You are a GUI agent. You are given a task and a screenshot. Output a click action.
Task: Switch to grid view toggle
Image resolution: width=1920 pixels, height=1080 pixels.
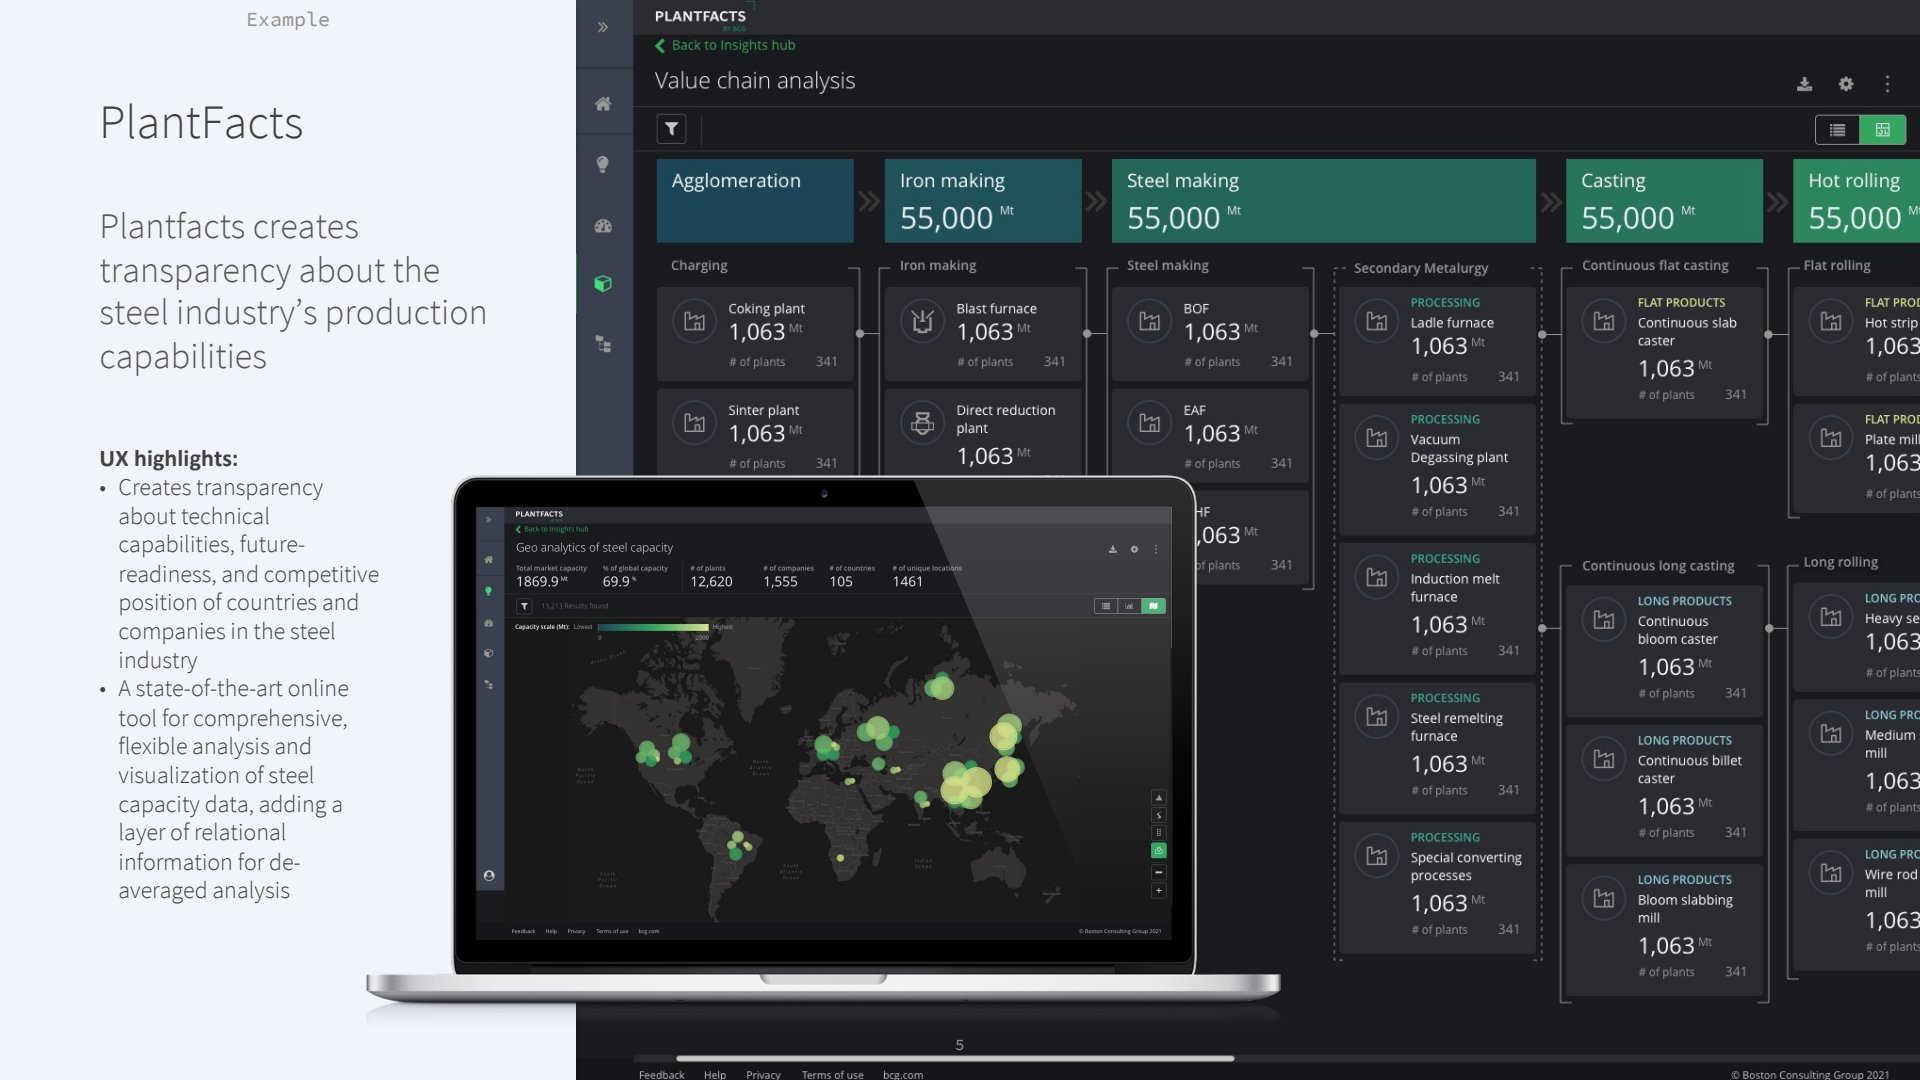[x=1882, y=130]
